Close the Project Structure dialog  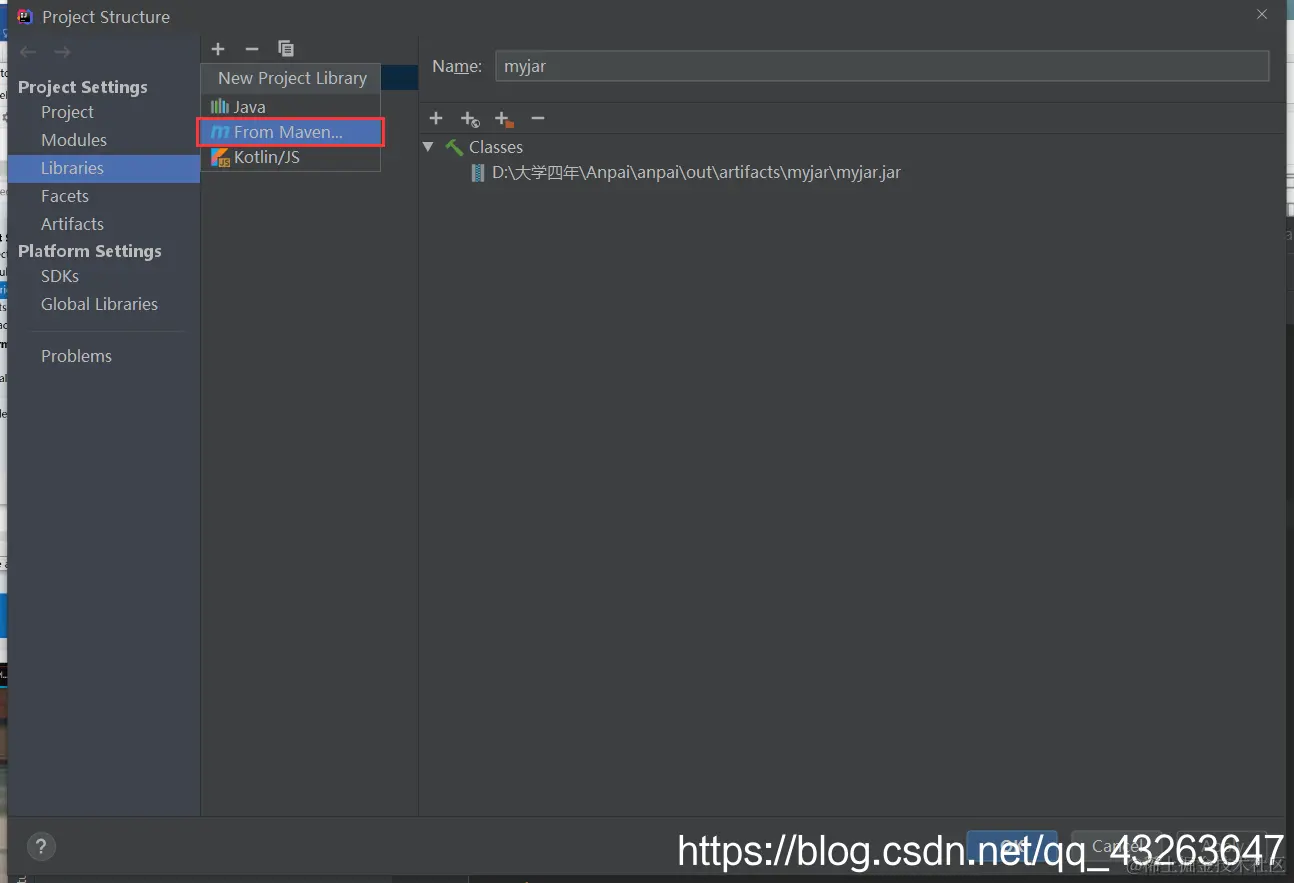point(1262,14)
